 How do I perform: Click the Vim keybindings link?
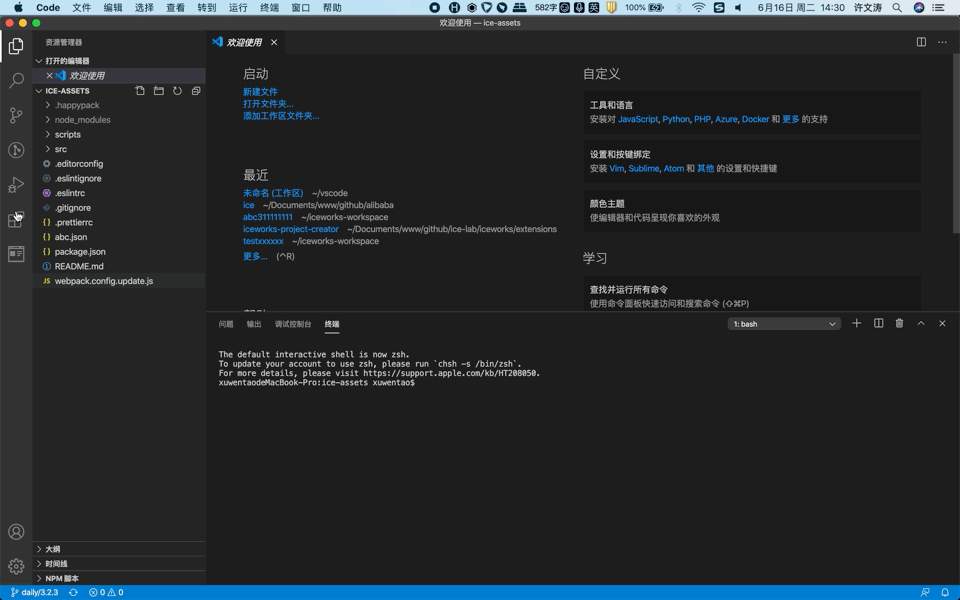(x=617, y=168)
